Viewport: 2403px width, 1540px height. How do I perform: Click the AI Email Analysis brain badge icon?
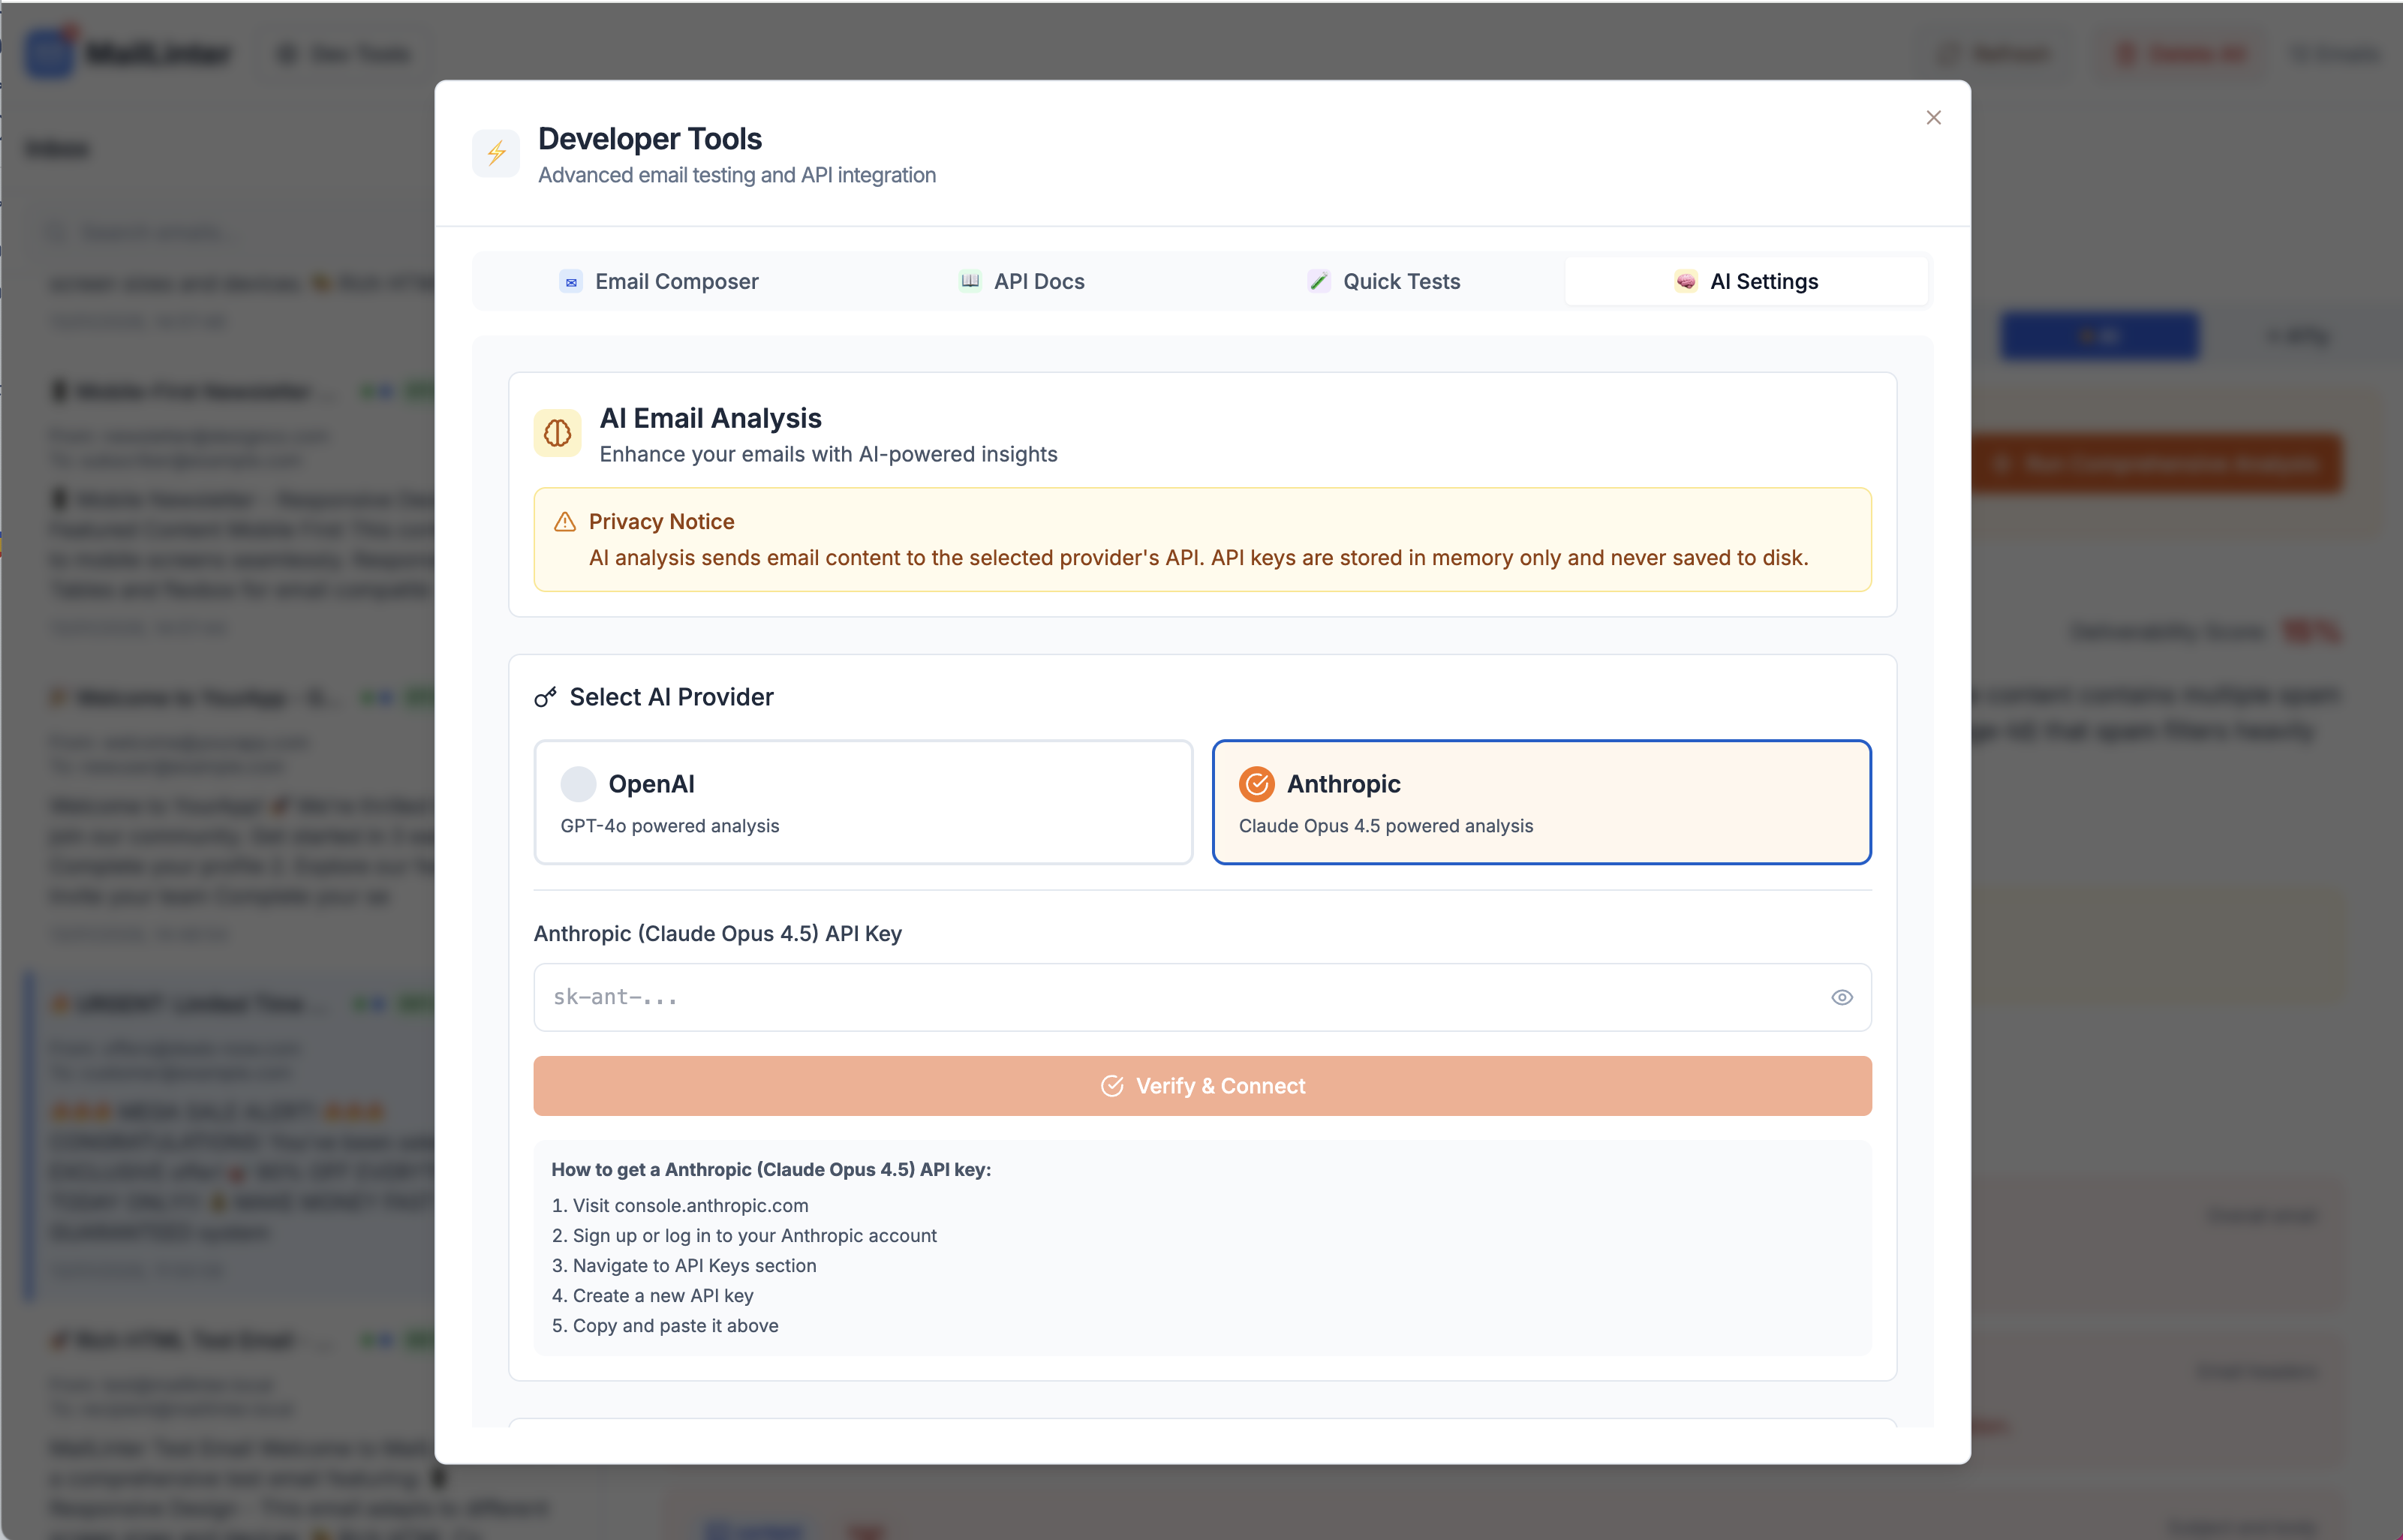[557, 432]
